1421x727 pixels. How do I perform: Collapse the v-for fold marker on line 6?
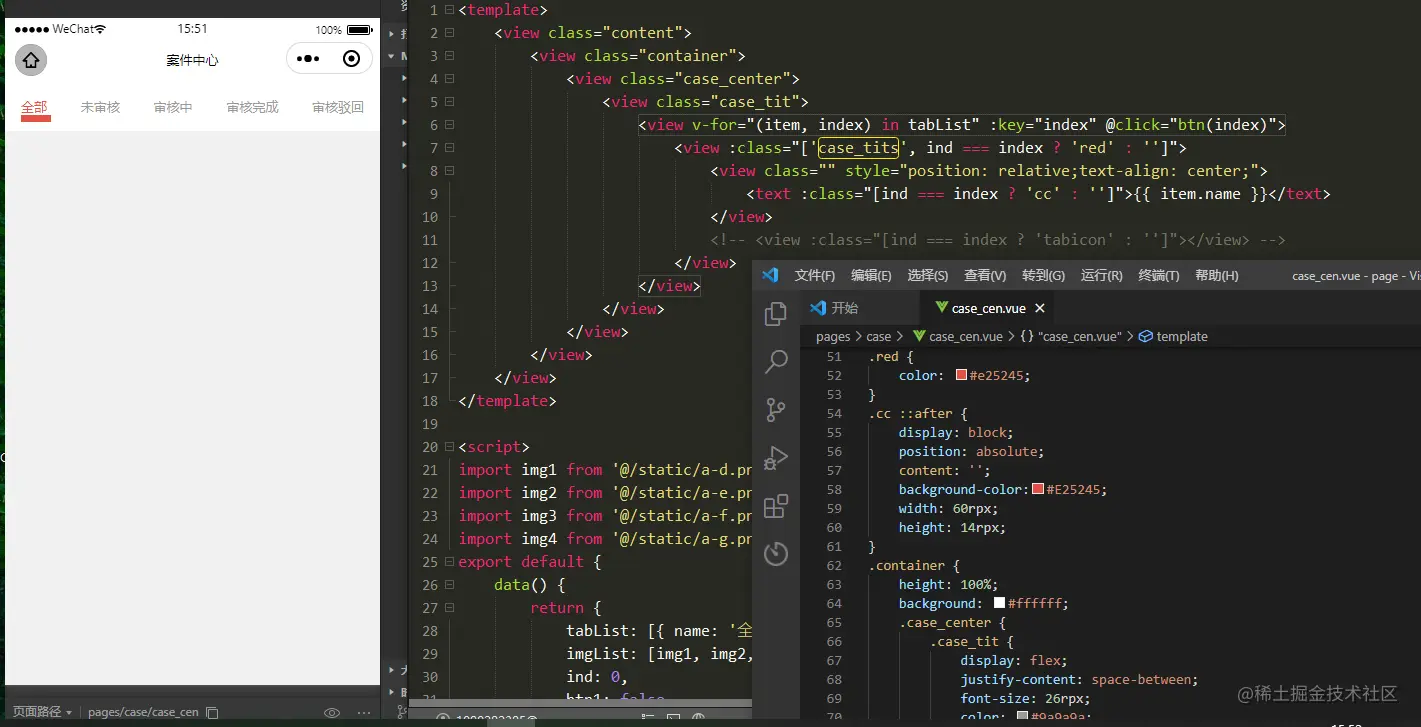point(450,125)
